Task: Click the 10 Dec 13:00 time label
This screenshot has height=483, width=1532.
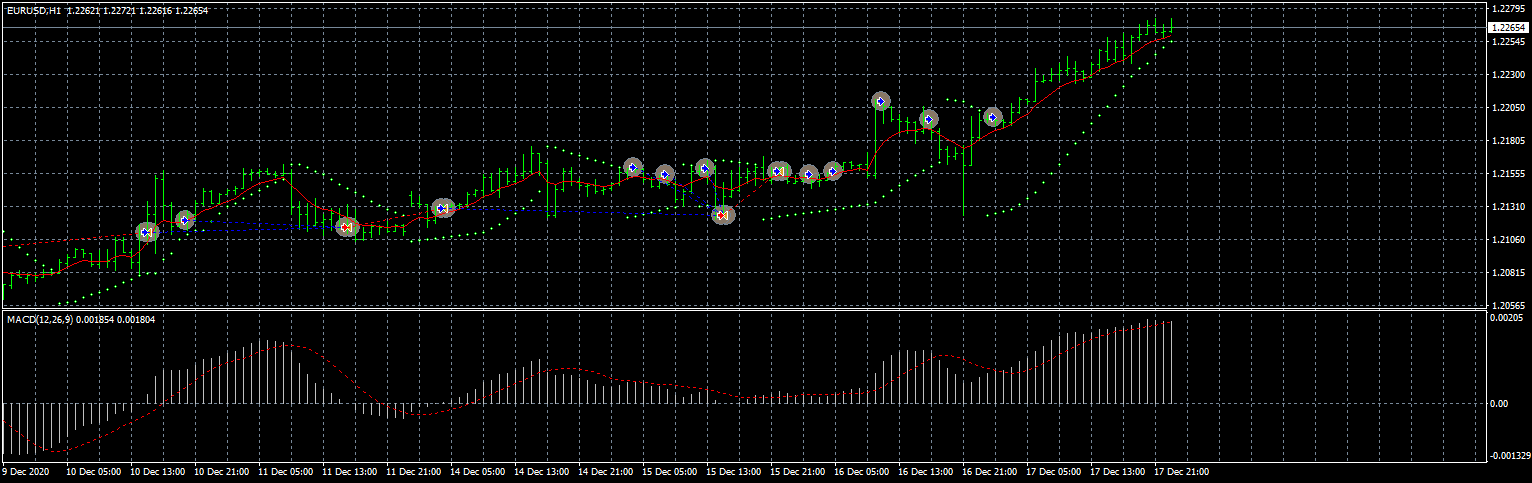Action: point(158,470)
